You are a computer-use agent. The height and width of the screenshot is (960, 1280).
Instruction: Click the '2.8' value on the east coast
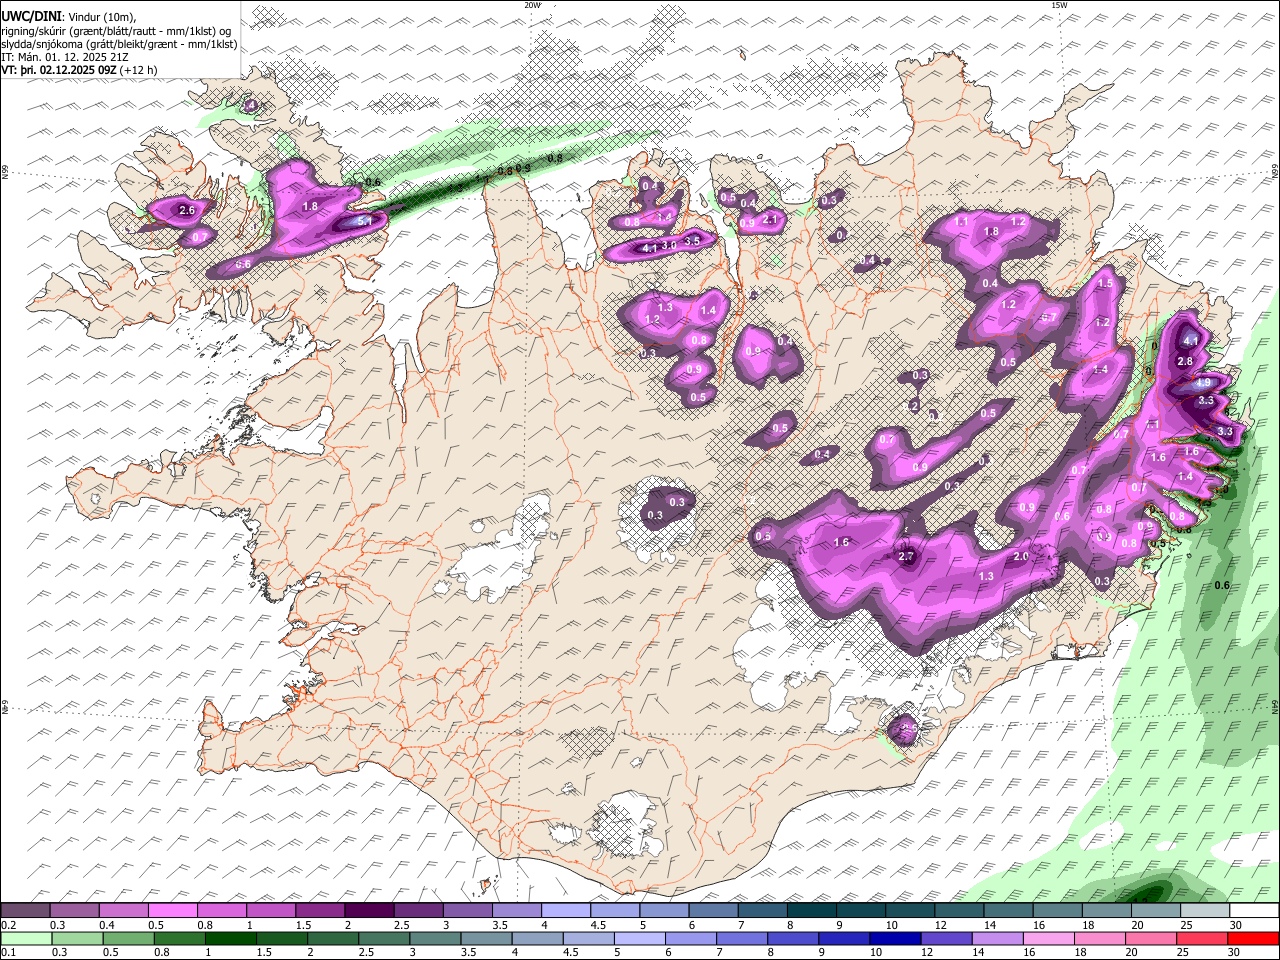[1186, 361]
